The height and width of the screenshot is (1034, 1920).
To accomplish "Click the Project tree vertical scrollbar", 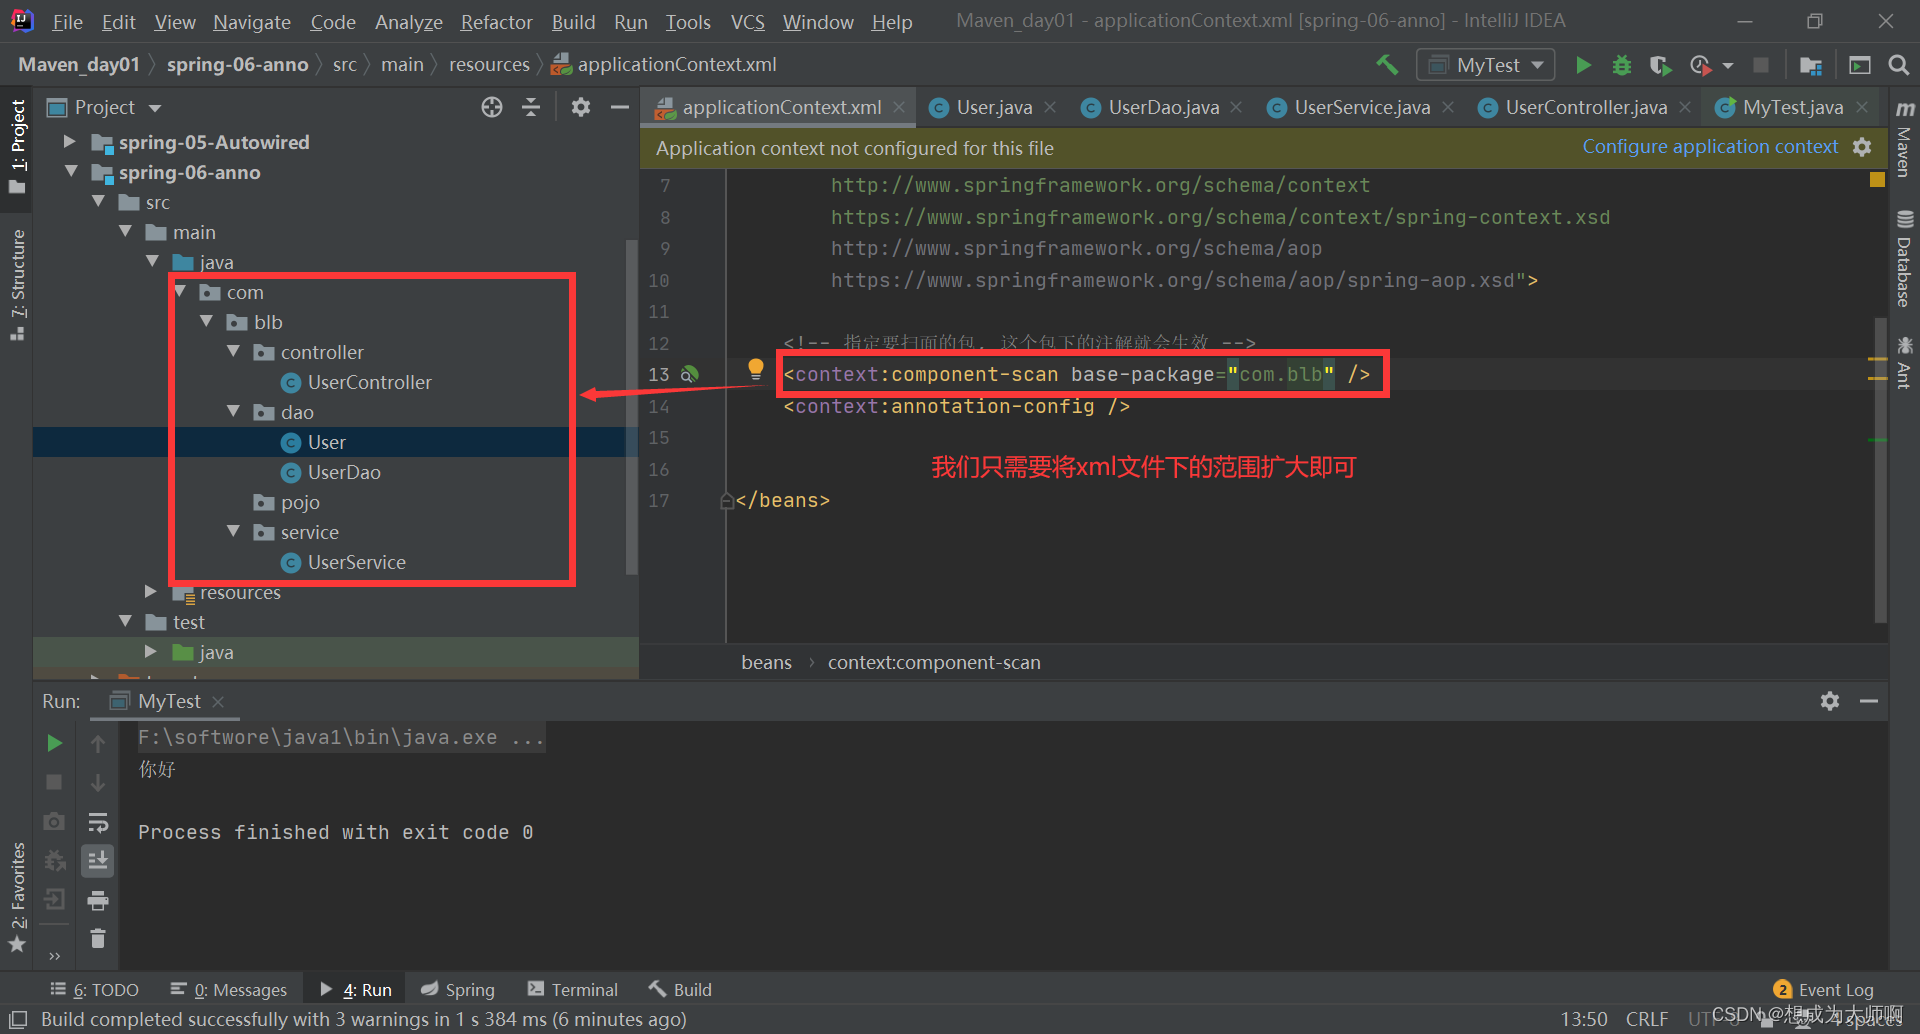I will [x=631, y=405].
